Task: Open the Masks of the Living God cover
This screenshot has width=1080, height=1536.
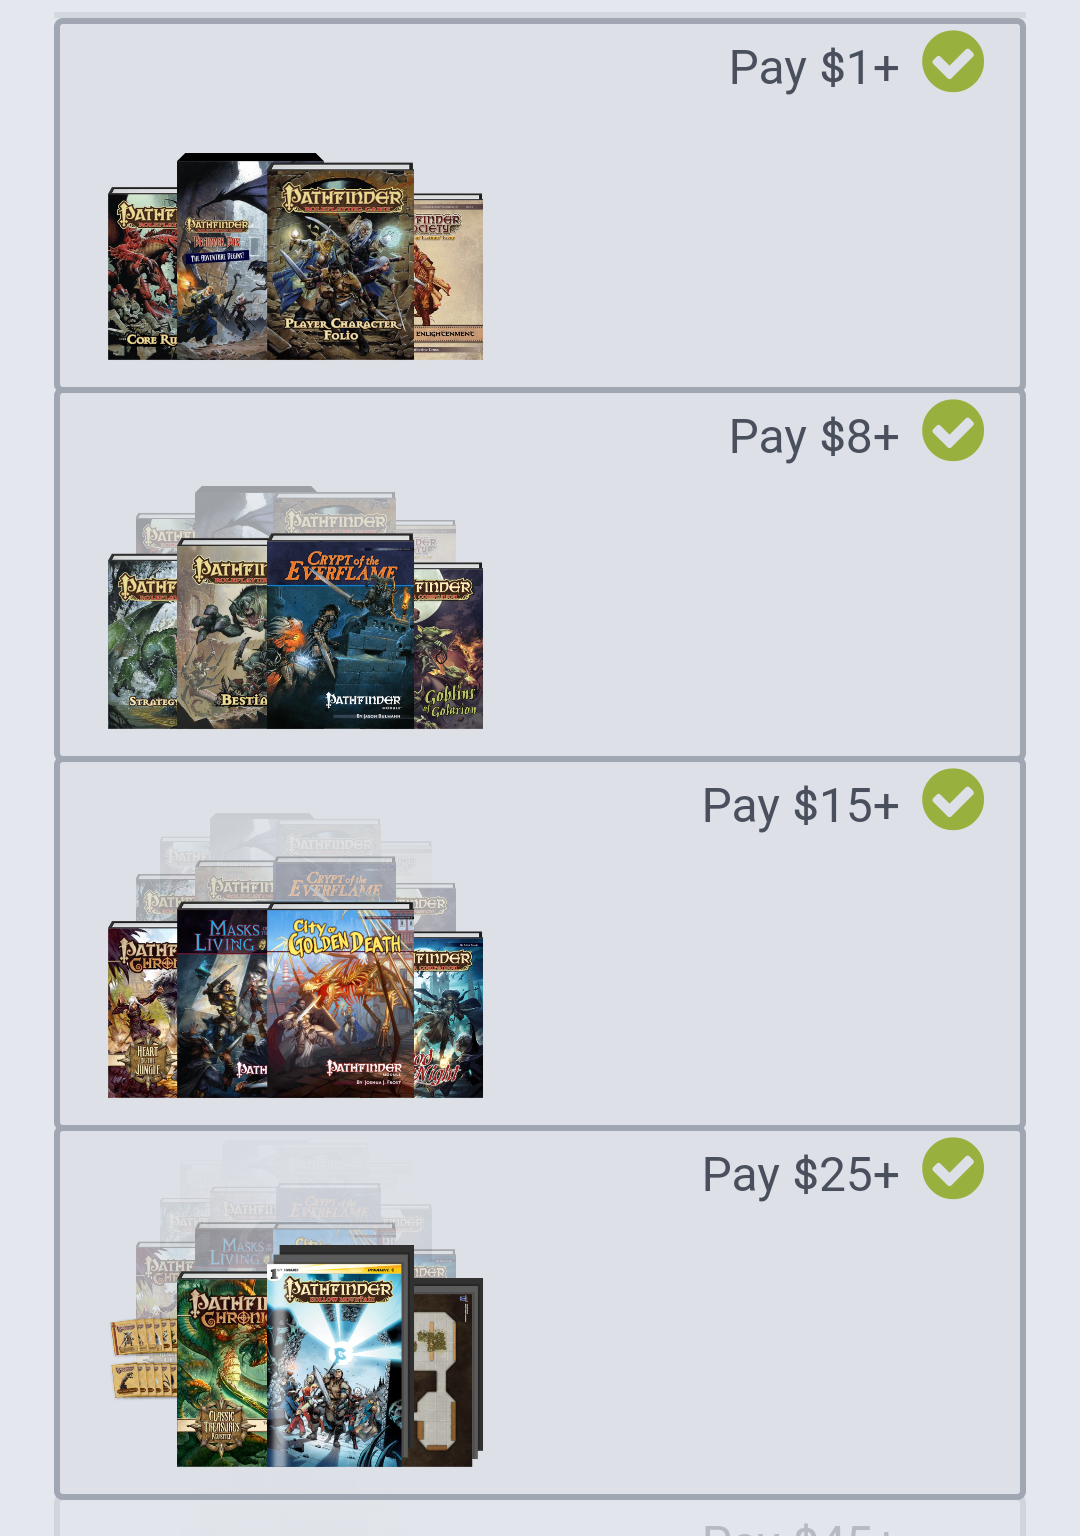Action: [x=223, y=1003]
